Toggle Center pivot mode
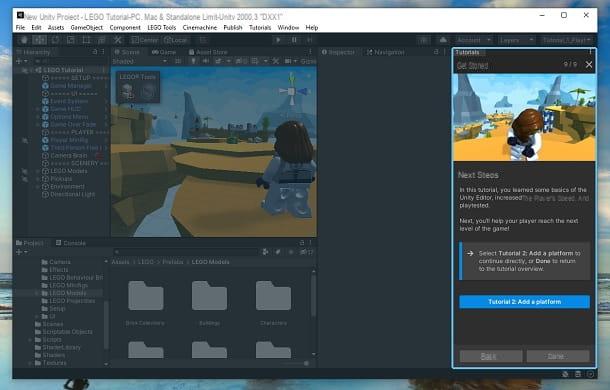The height and width of the screenshot is (390, 610). [x=144, y=40]
